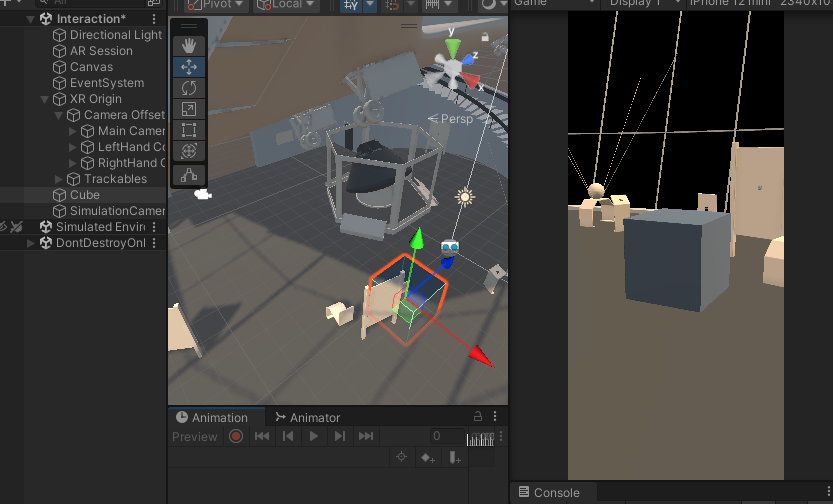Open the snap increment ruler dropdown

tap(438, 5)
